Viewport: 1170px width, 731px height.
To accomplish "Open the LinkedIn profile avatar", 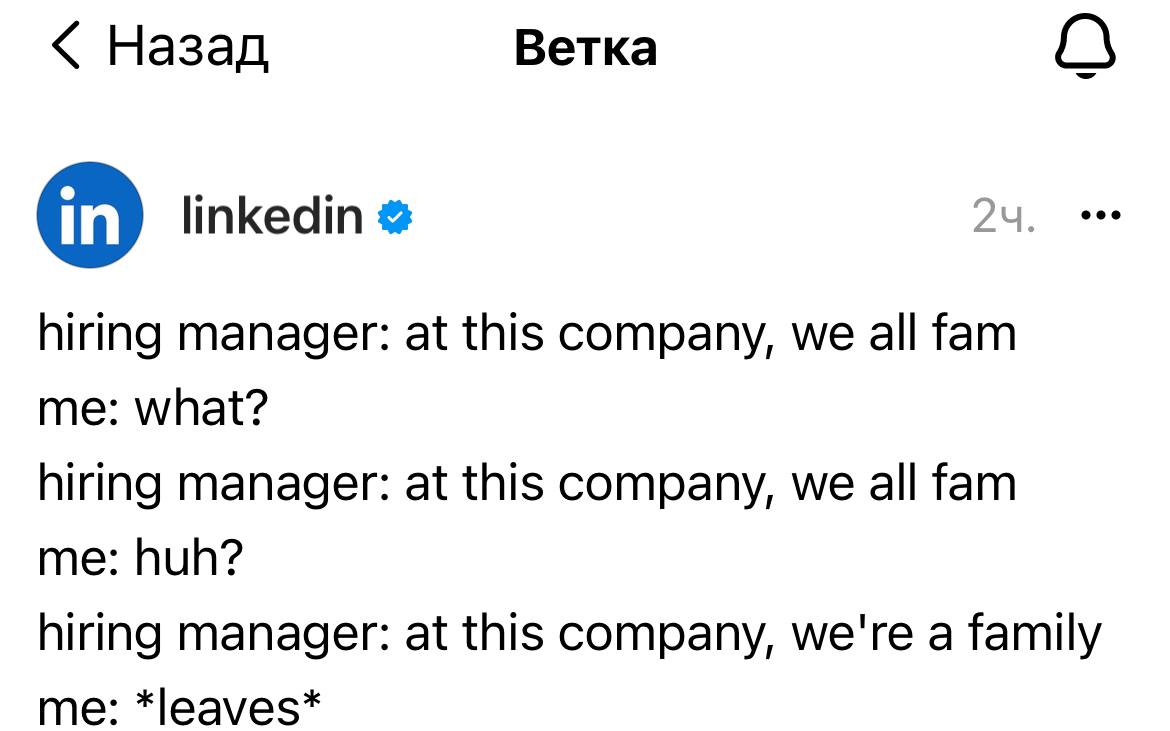I will tap(89, 215).
